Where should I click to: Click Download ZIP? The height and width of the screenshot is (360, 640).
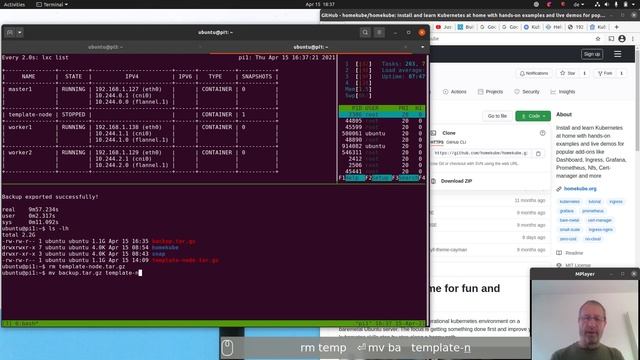coord(456,181)
